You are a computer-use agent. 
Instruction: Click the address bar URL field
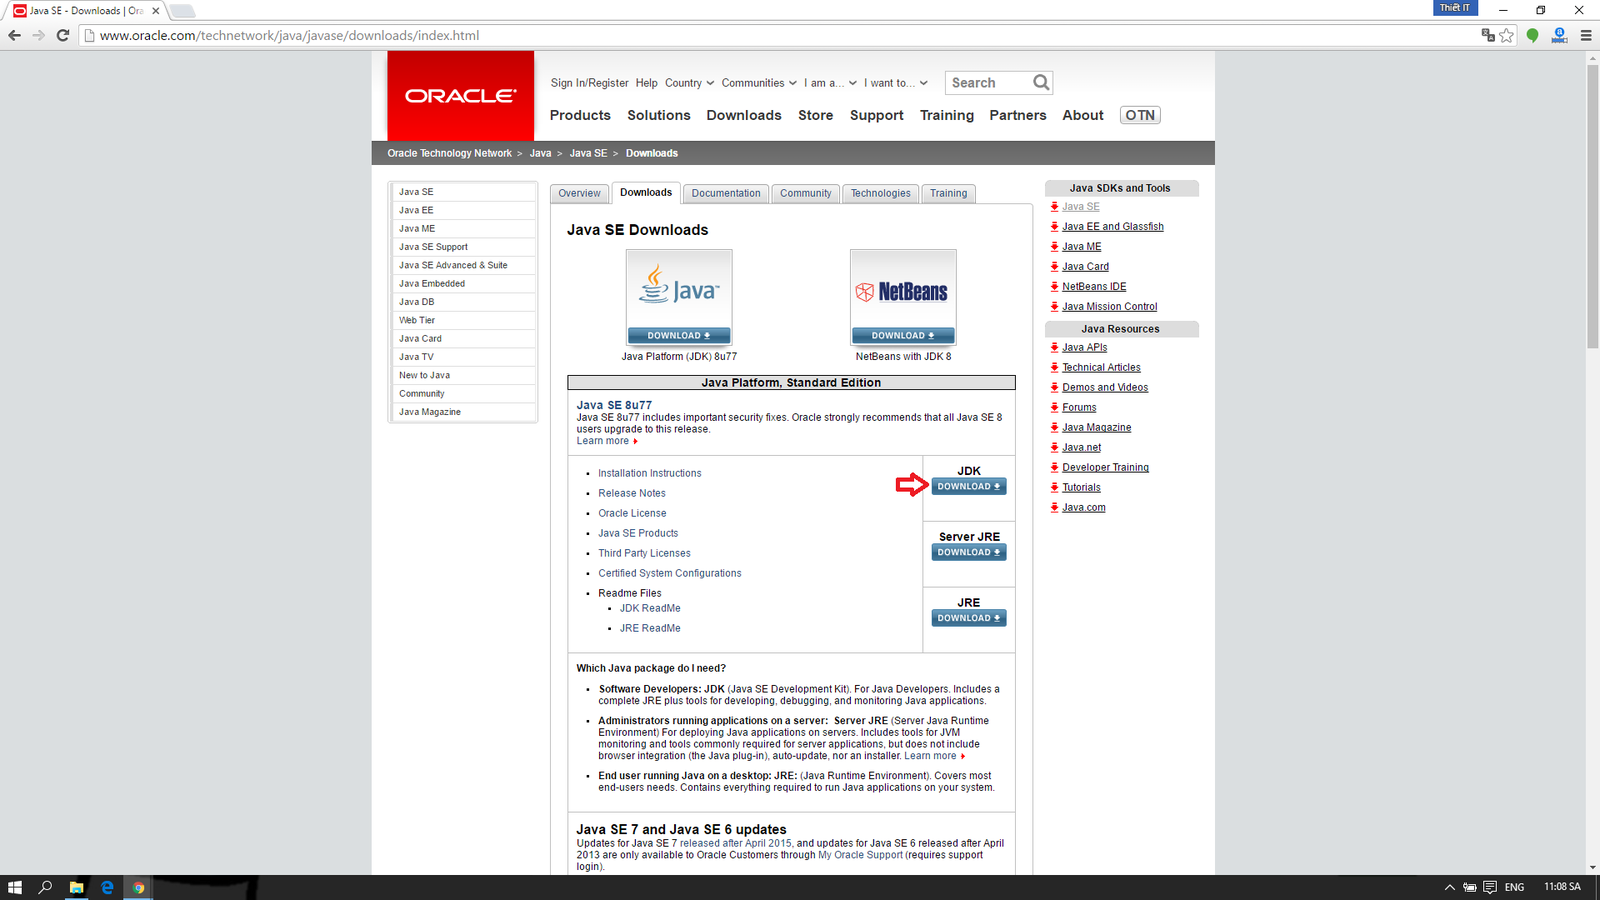(x=780, y=35)
